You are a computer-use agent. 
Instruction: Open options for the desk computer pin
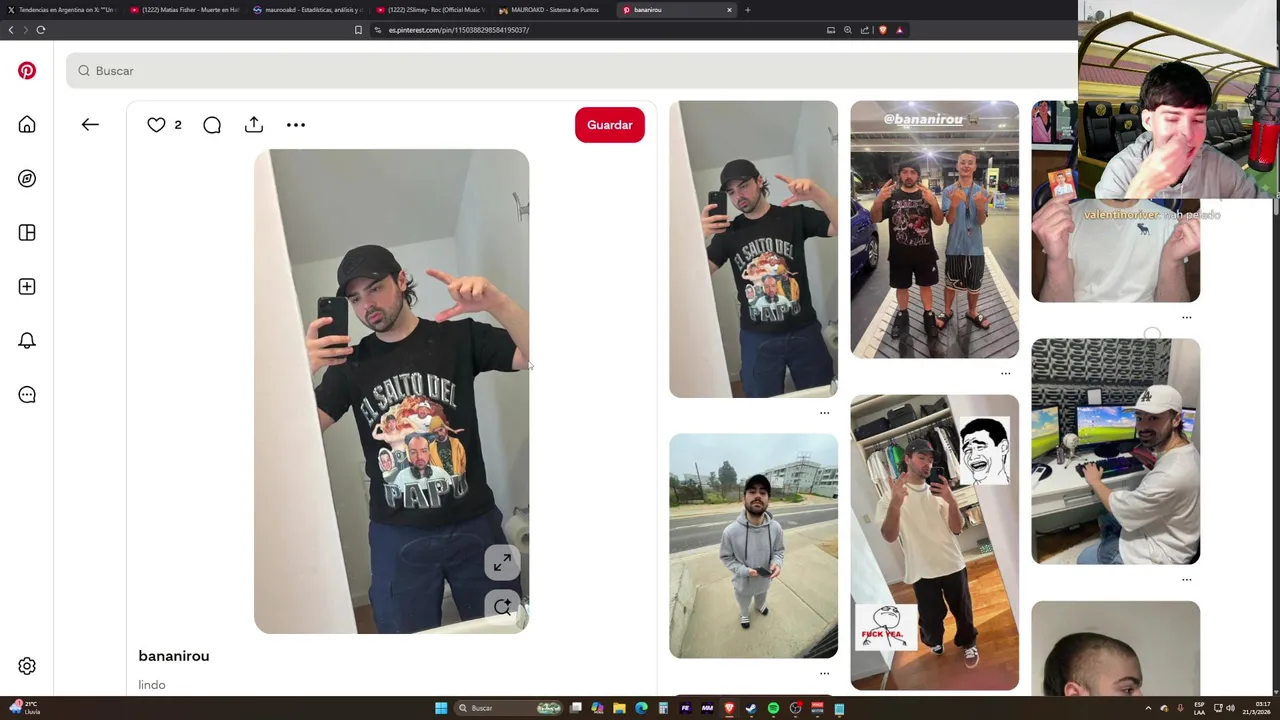click(1187, 579)
